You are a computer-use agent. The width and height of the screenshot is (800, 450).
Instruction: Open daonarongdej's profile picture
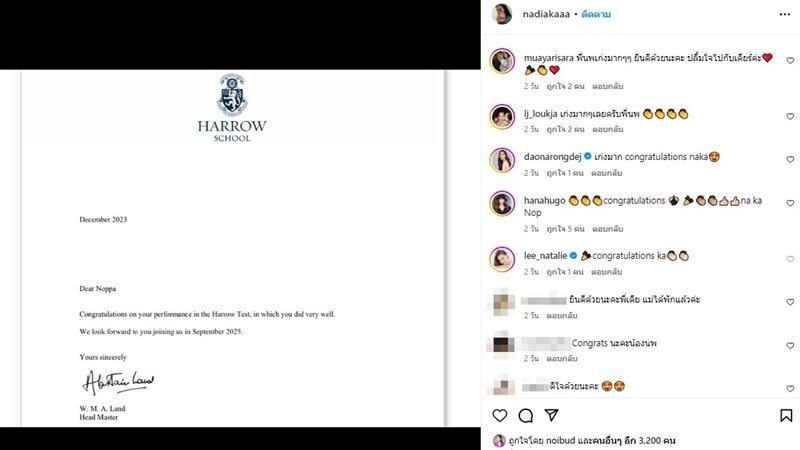tap(502, 160)
